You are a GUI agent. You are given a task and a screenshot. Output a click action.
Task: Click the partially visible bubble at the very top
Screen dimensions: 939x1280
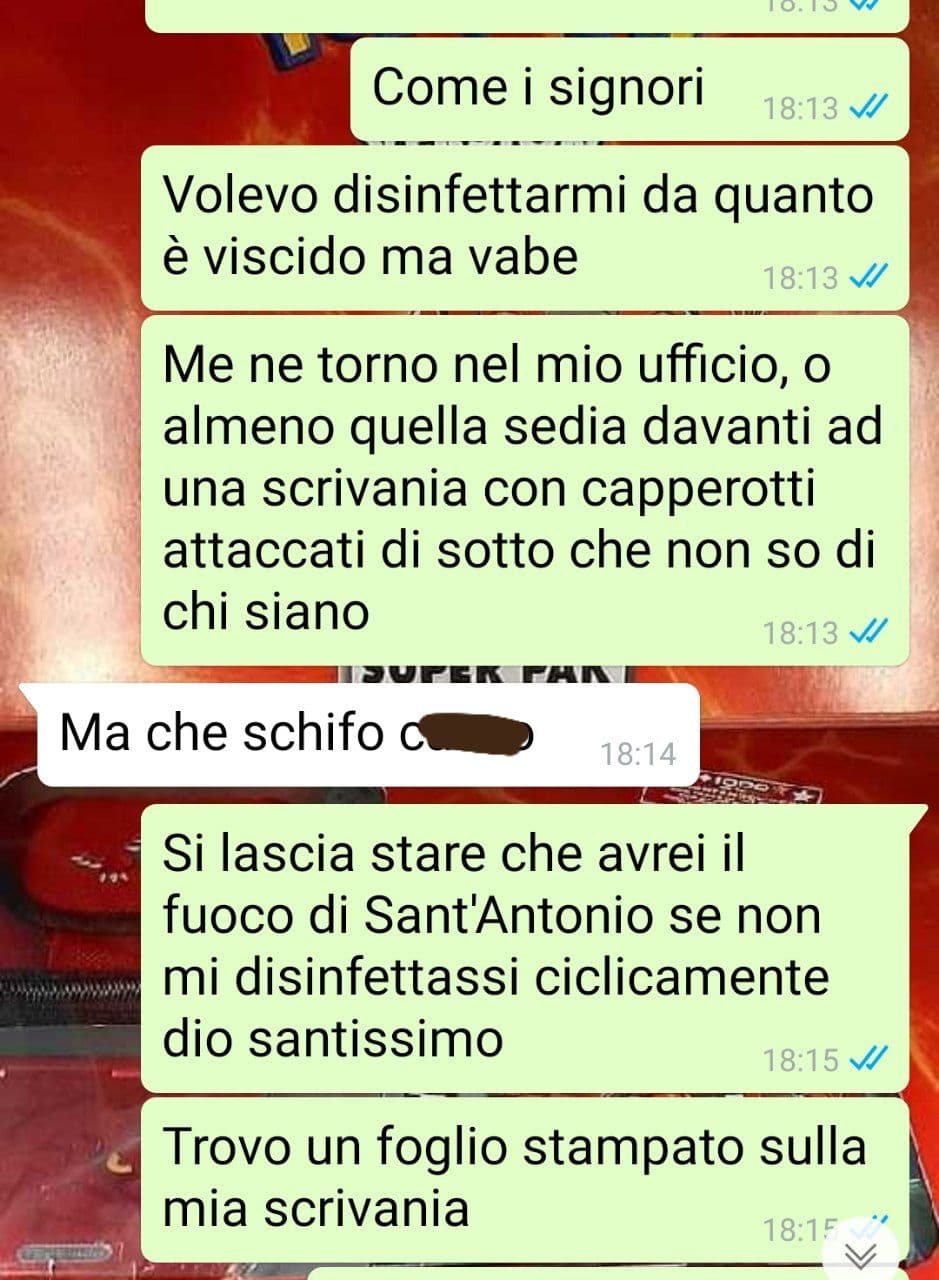point(525,14)
